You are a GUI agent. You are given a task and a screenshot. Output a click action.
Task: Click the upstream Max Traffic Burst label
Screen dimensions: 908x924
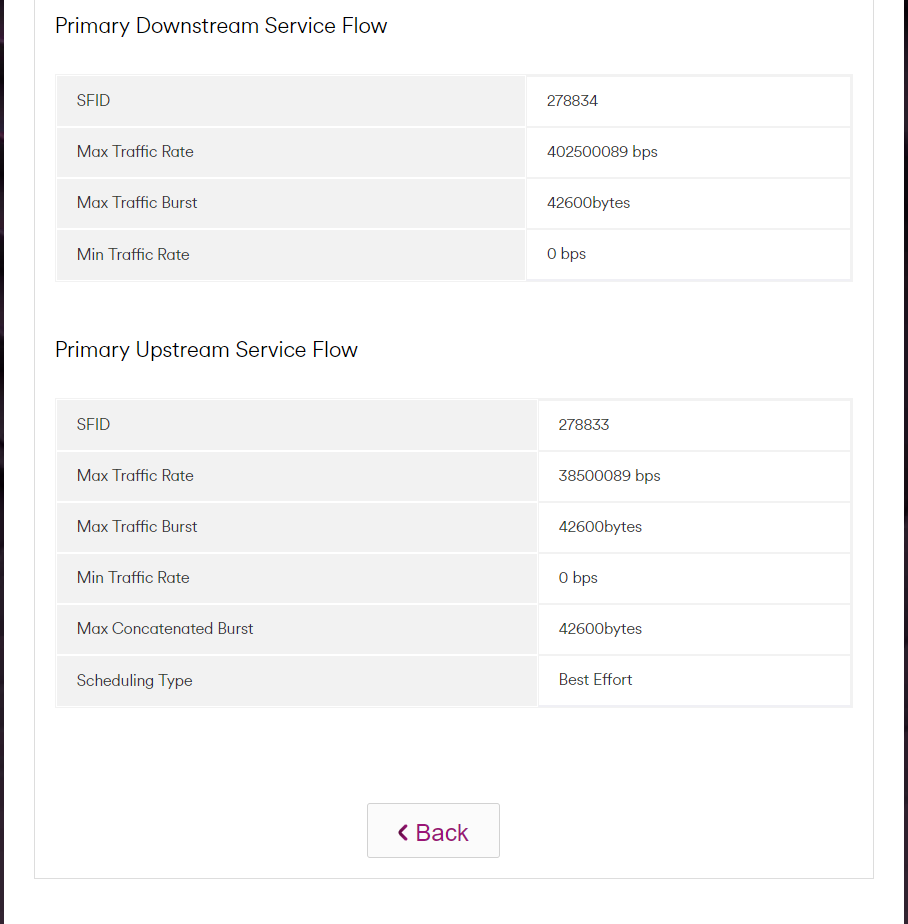[x=137, y=527]
